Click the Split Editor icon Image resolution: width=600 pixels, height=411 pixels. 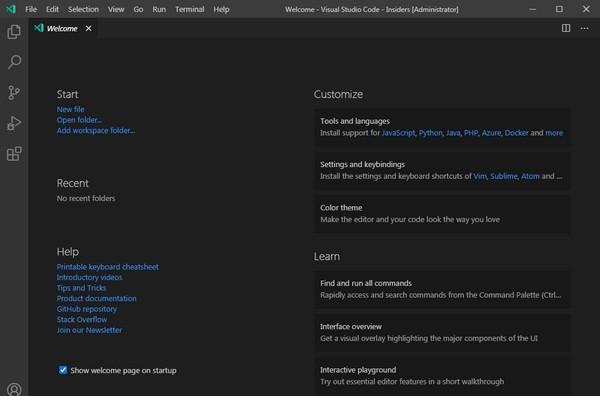point(566,28)
